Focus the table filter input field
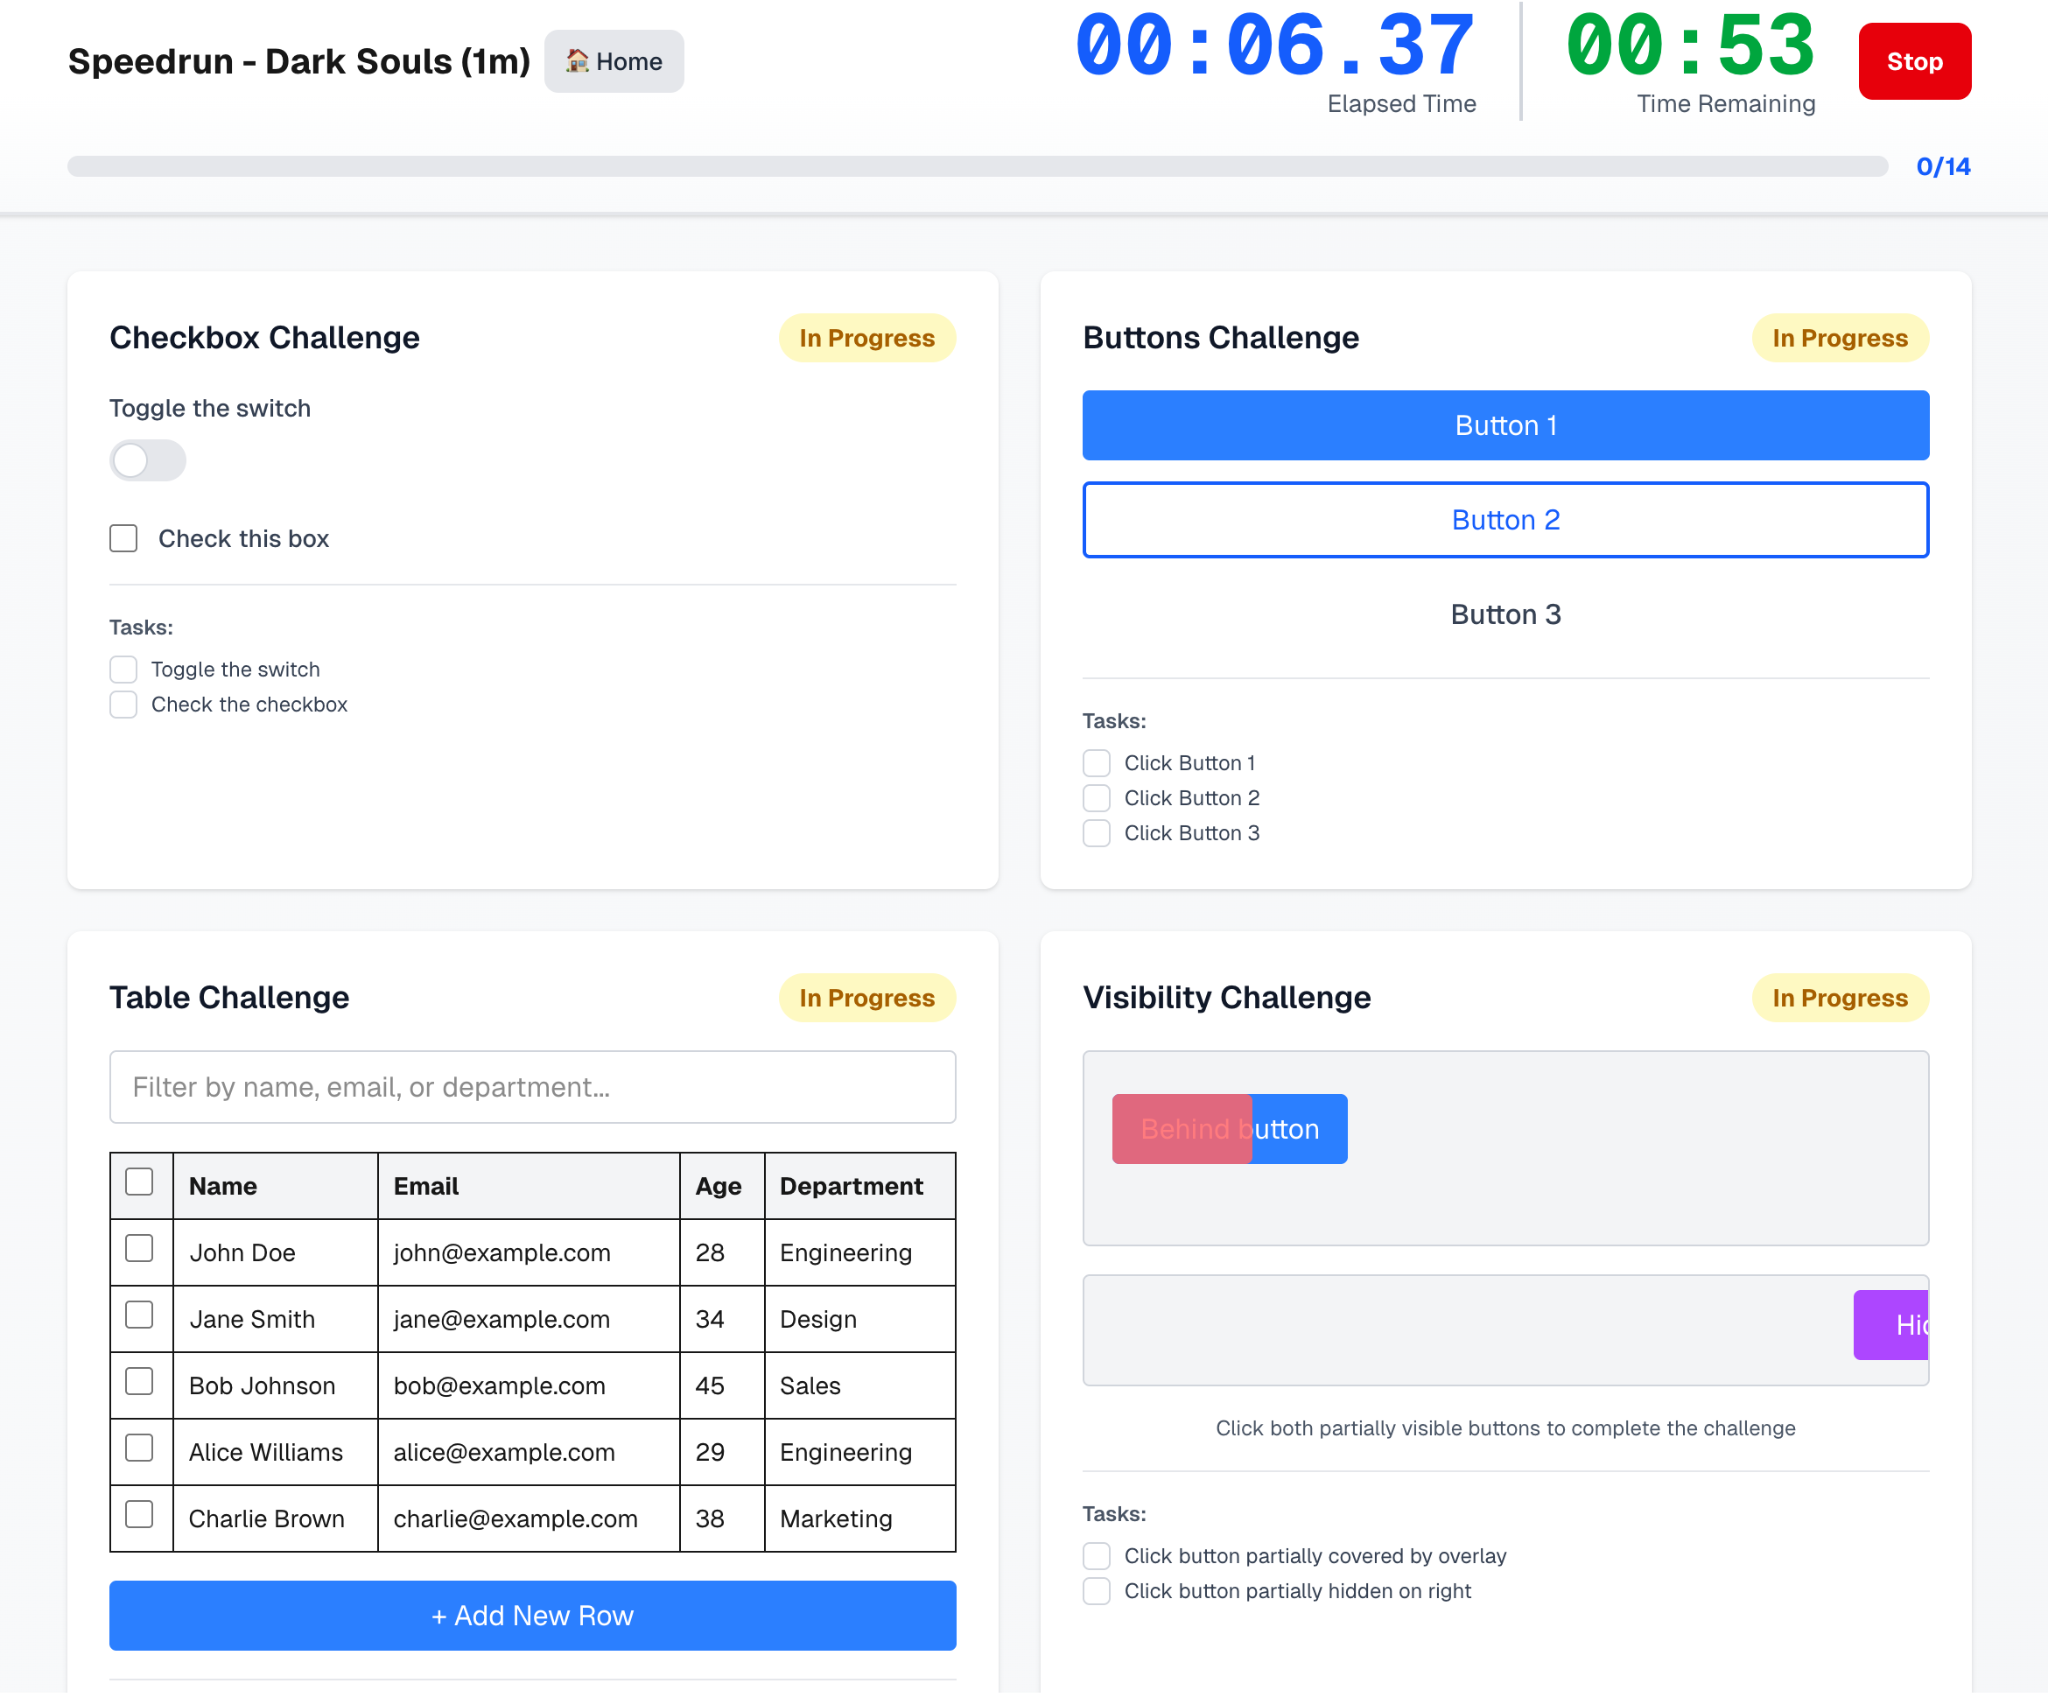This screenshot has height=1693, width=2048. click(532, 1087)
